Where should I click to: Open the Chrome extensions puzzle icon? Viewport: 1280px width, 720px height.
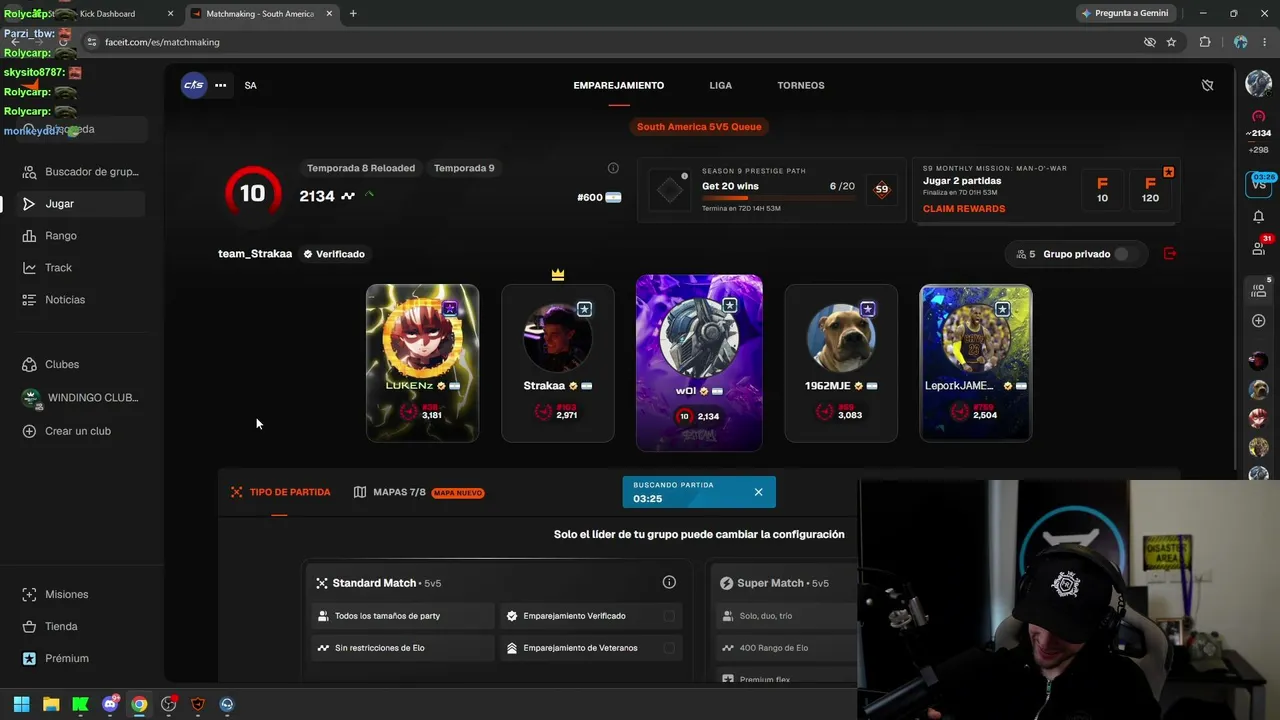(1204, 42)
